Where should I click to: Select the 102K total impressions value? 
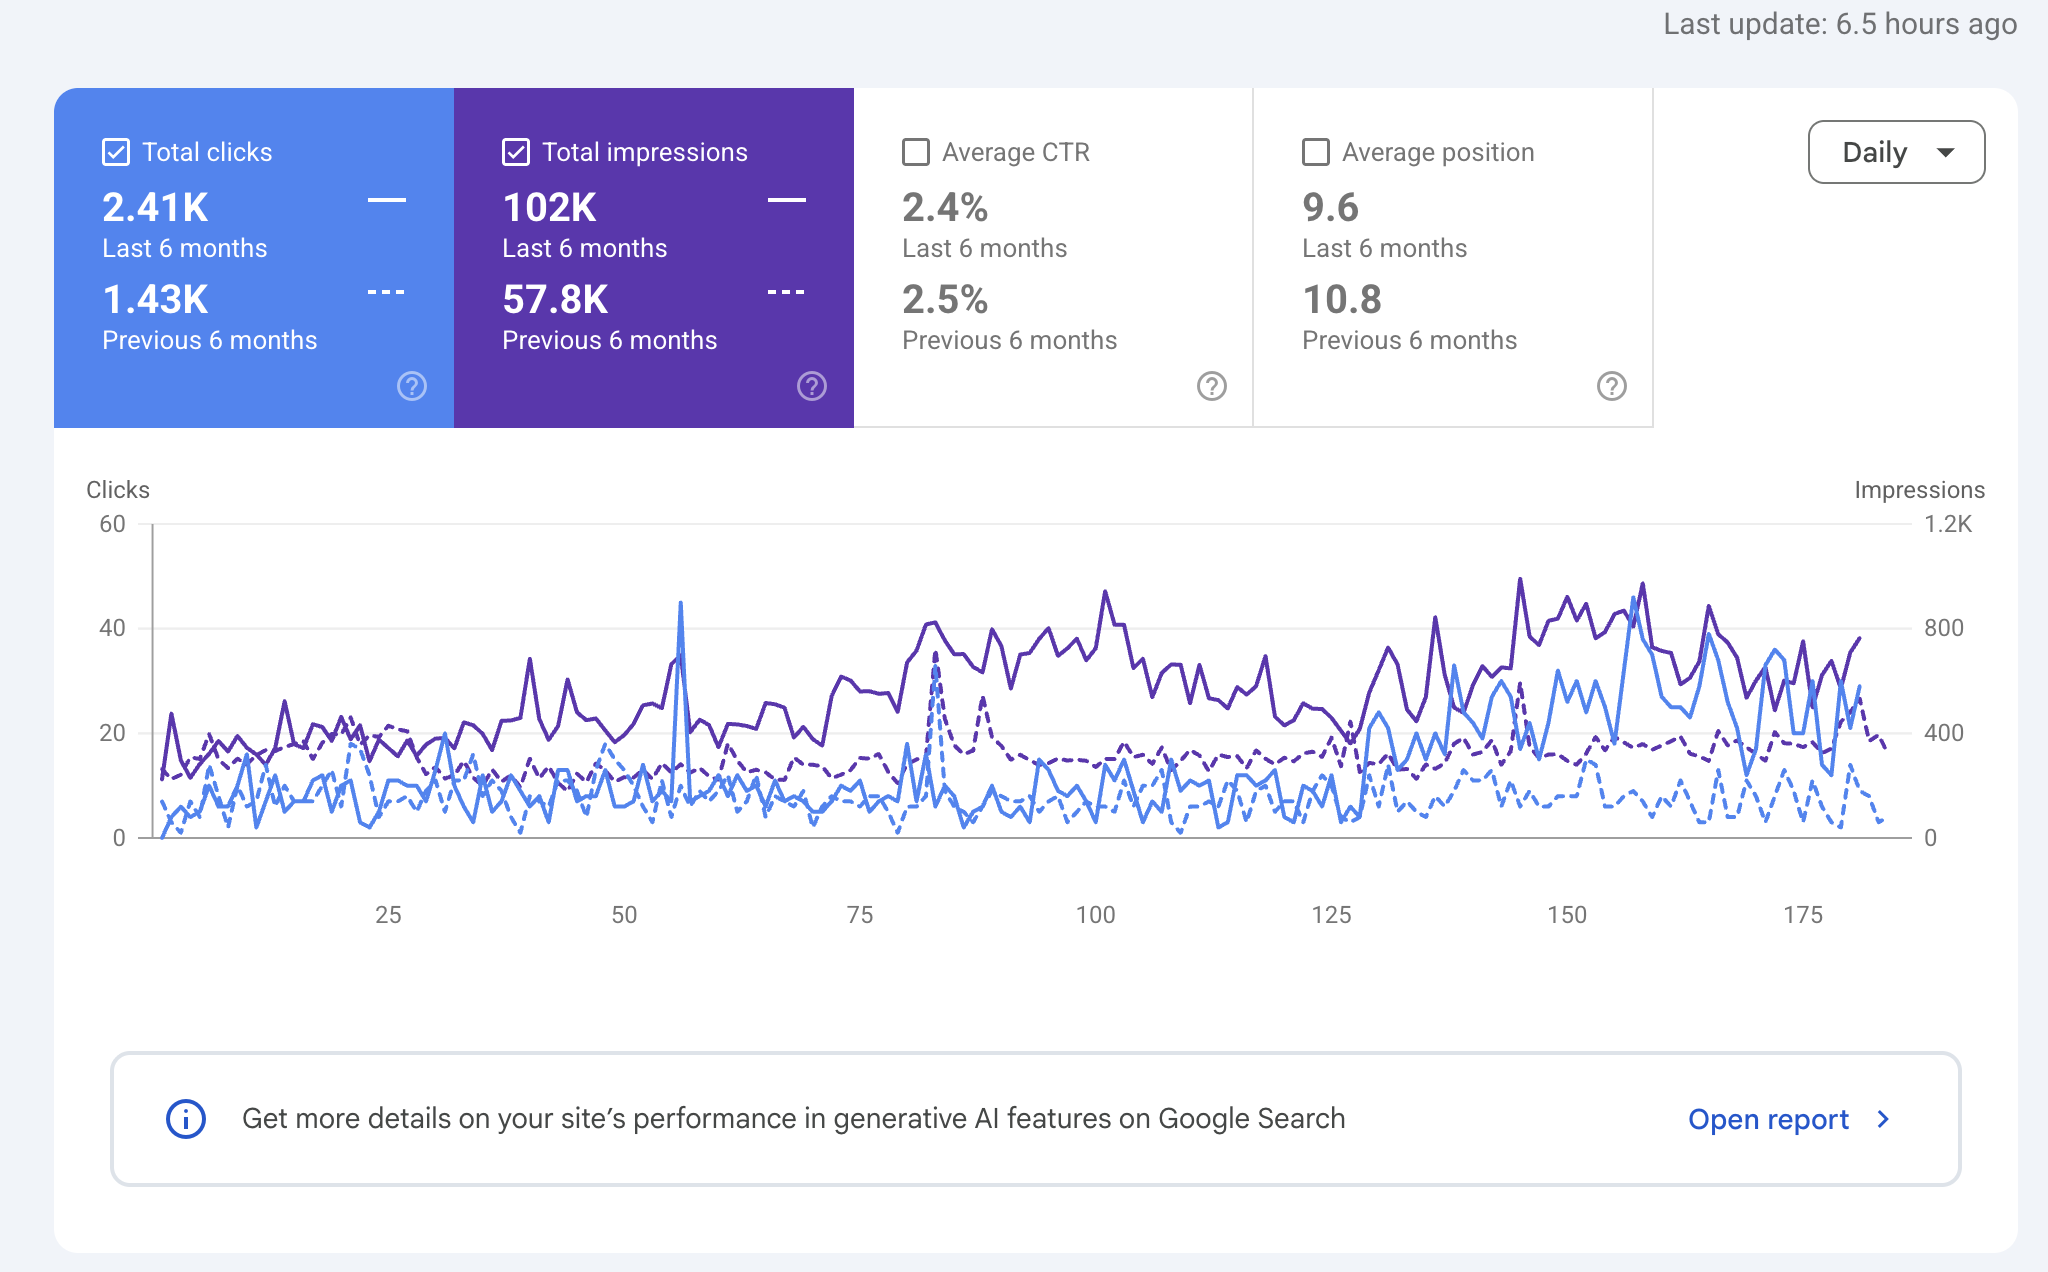[x=549, y=207]
